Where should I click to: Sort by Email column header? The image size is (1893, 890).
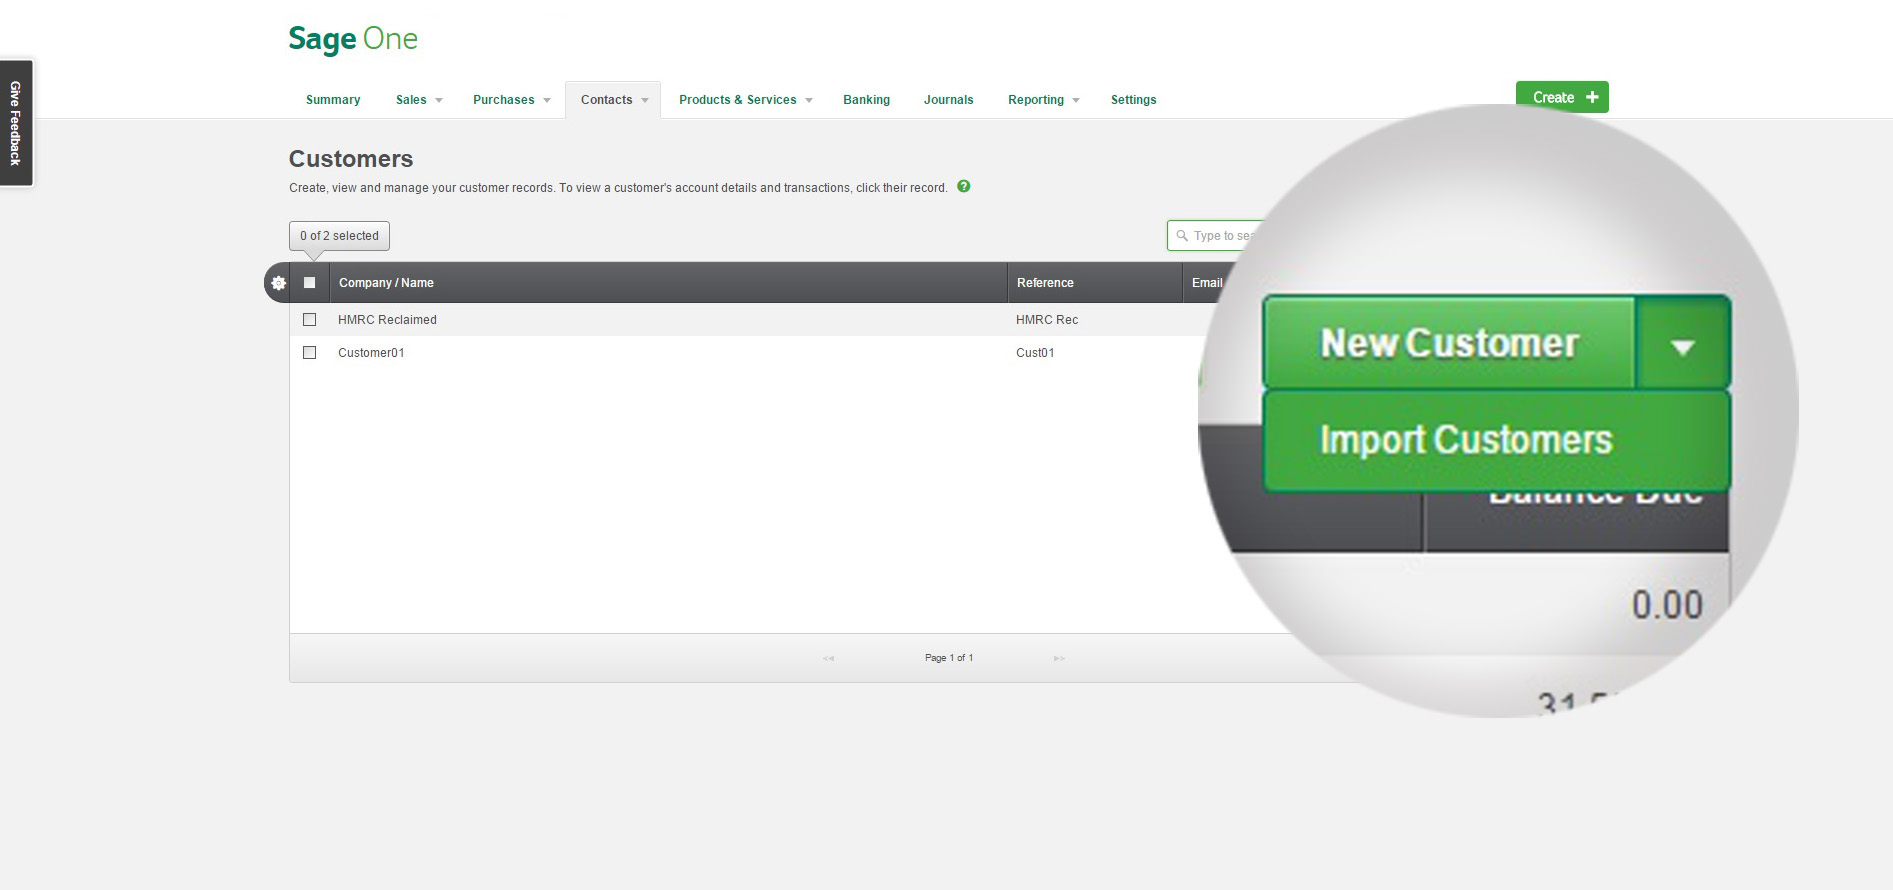(x=1207, y=283)
